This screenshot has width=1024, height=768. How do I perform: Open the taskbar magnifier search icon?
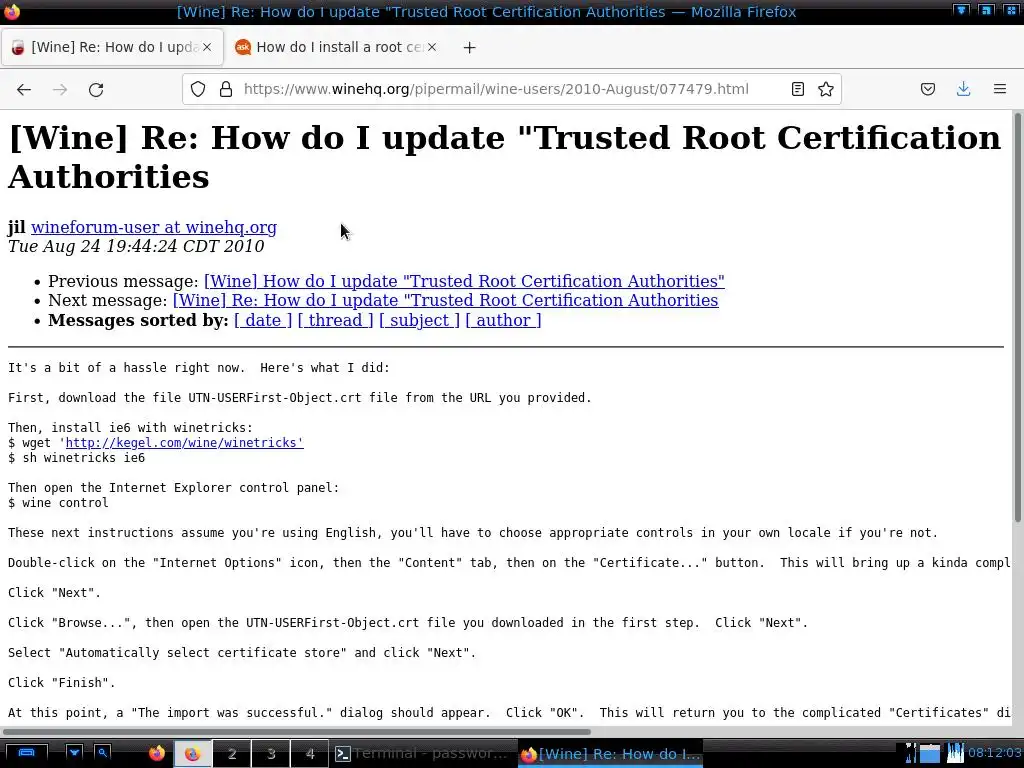tap(103, 753)
